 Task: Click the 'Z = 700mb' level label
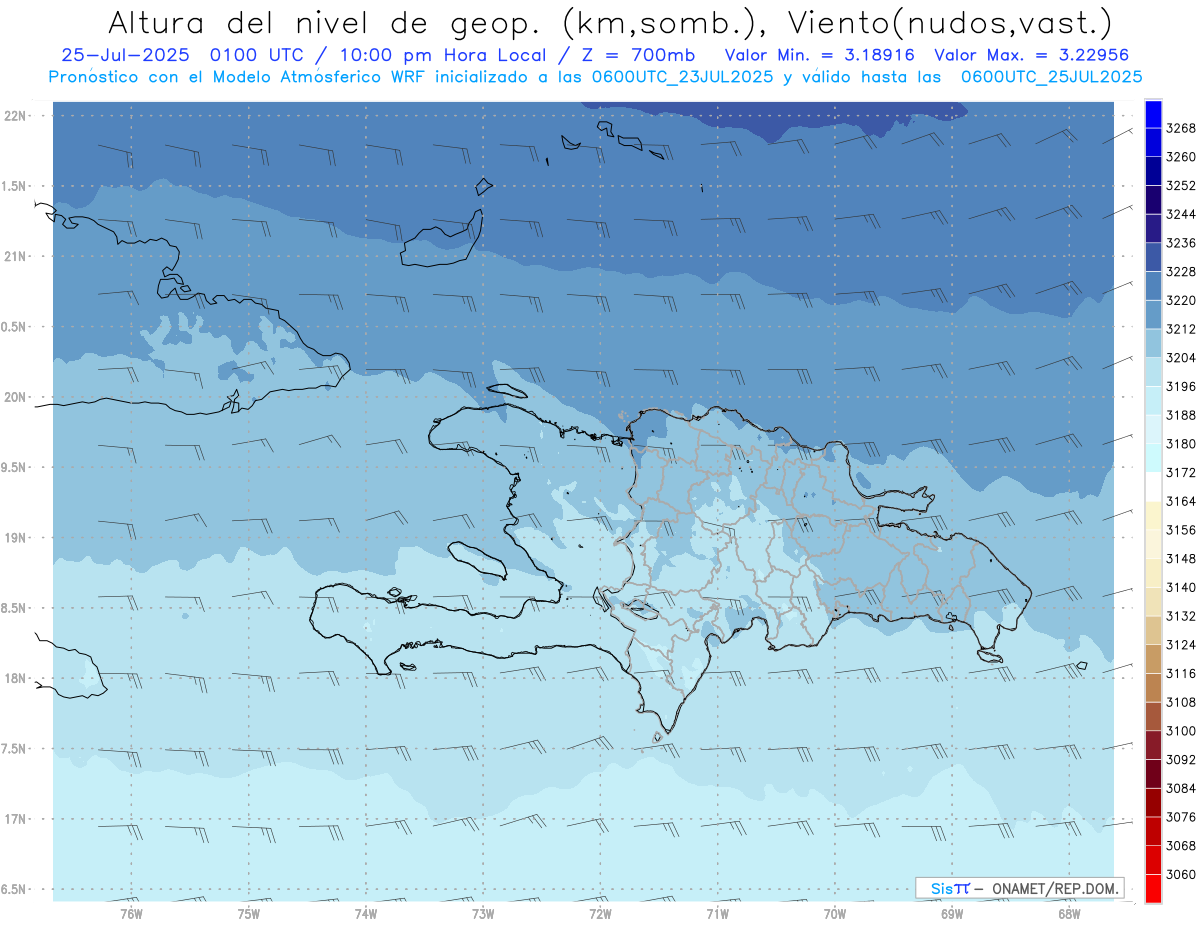click(x=632, y=56)
